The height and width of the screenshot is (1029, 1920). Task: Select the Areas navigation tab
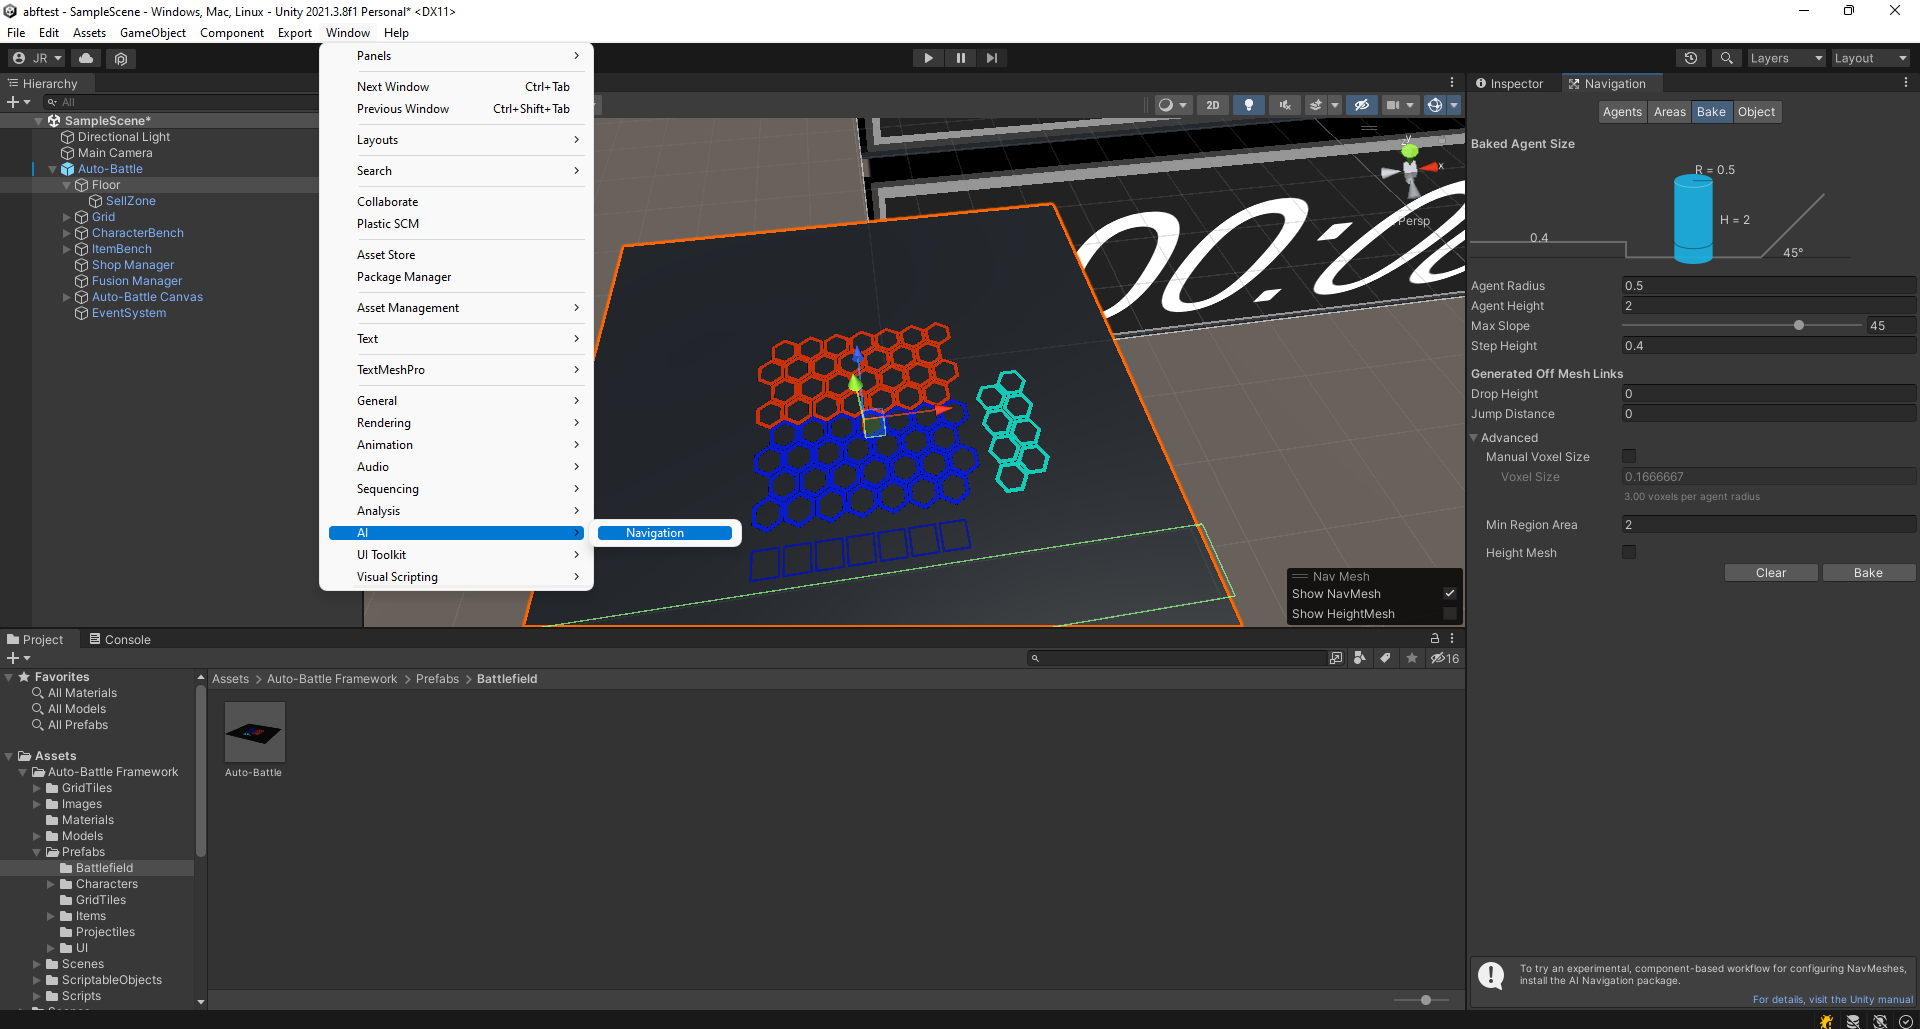click(x=1669, y=112)
